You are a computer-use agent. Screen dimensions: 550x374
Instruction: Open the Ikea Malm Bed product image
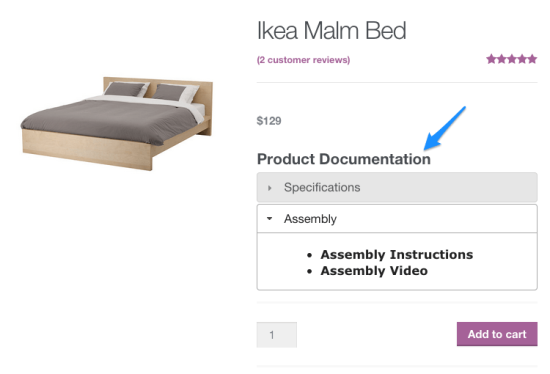[x=117, y=123]
